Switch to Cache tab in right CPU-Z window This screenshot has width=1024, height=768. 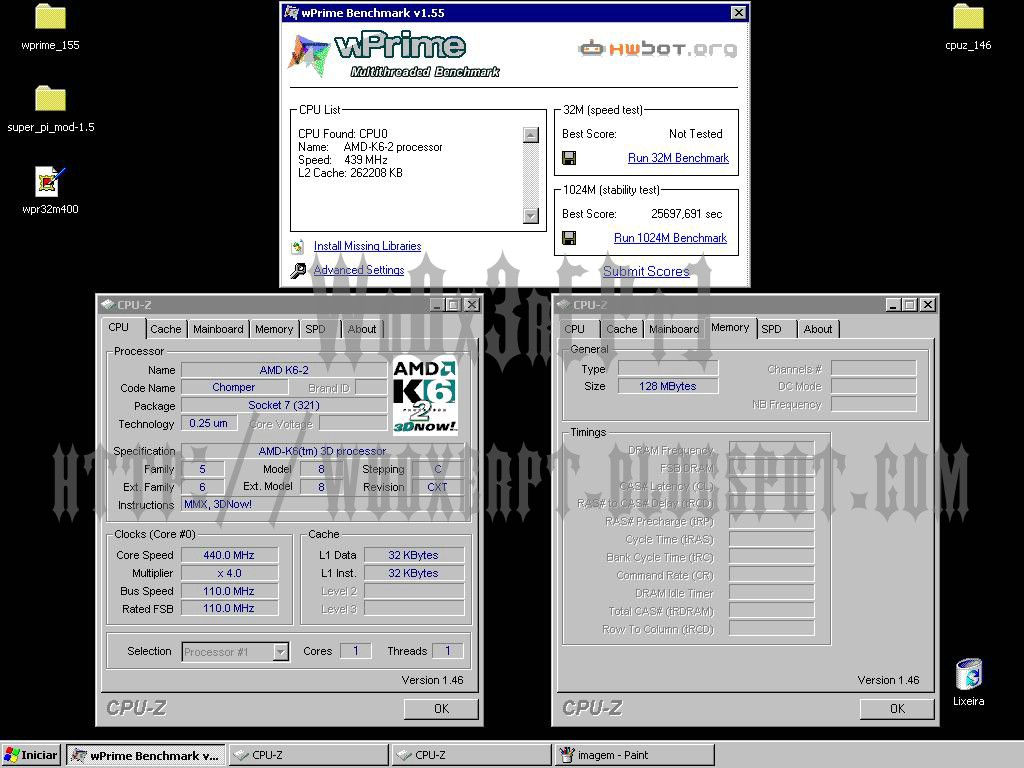621,329
